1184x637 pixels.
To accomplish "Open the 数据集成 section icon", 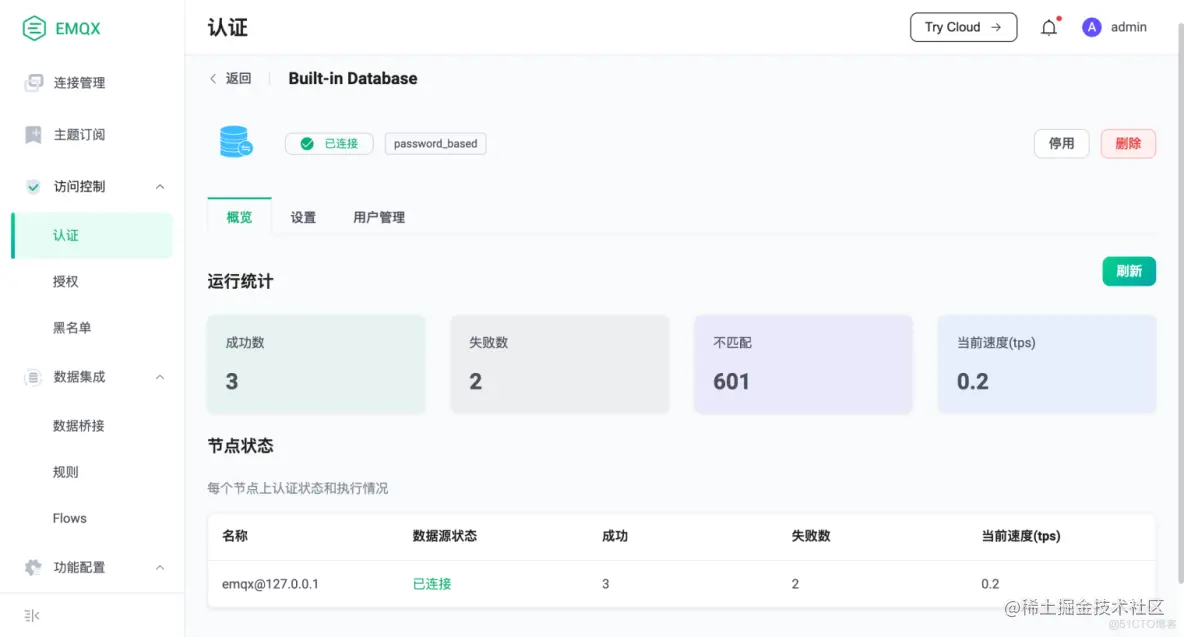I will pyautogui.click(x=31, y=377).
